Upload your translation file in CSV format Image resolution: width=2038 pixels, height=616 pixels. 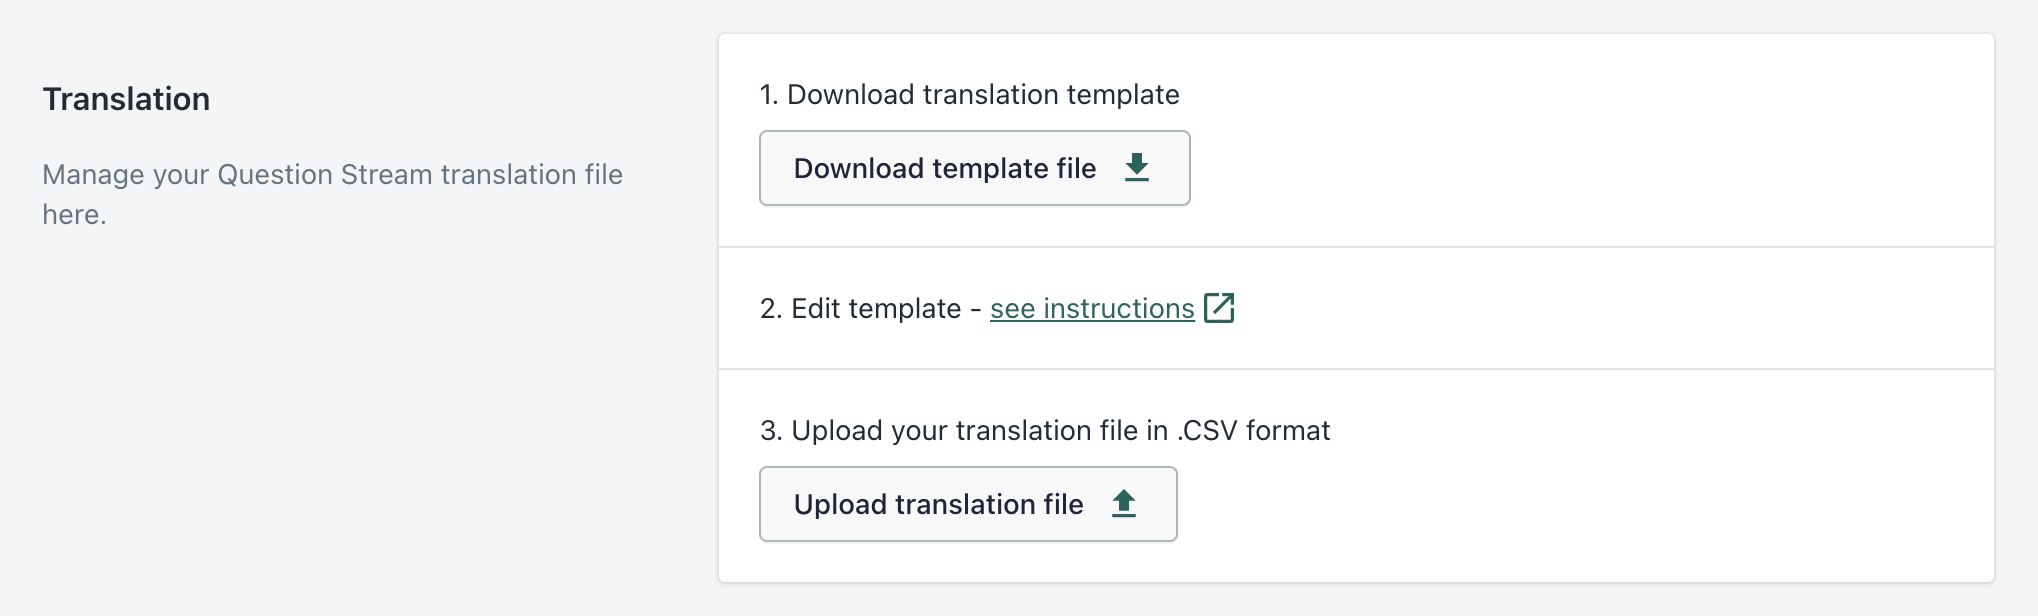(x=967, y=504)
